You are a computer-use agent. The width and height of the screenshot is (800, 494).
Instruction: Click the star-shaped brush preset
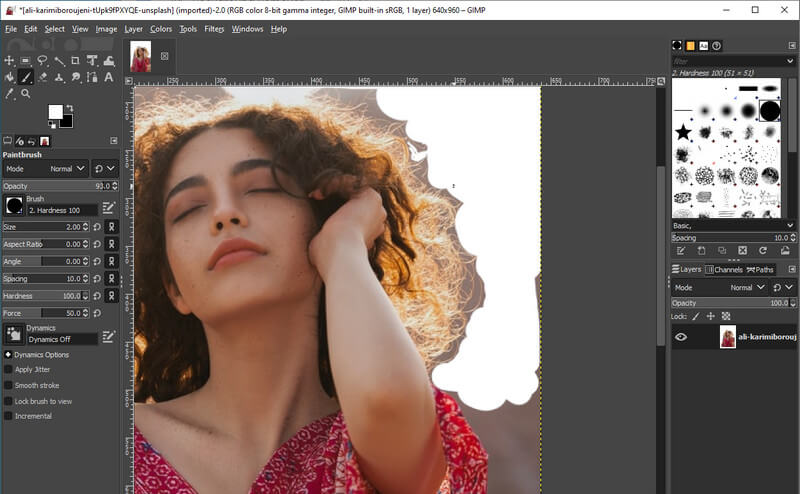coord(683,132)
